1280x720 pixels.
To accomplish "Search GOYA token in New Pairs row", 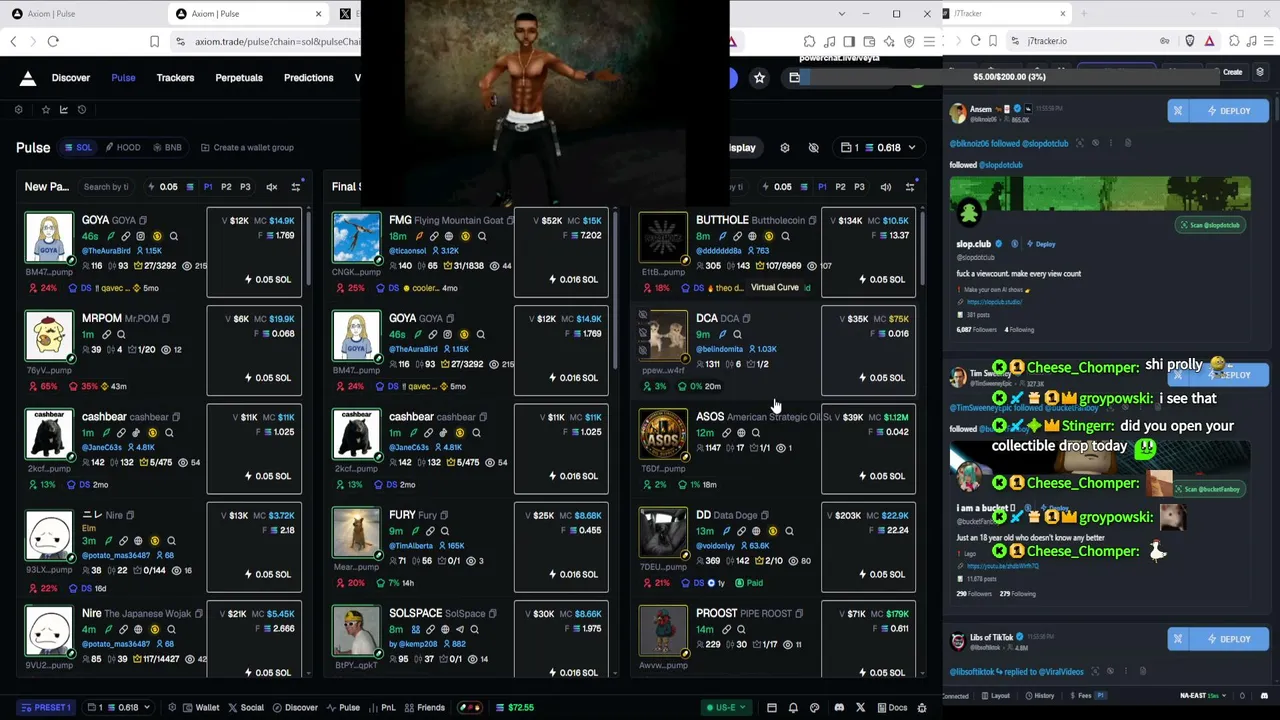I will point(173,237).
